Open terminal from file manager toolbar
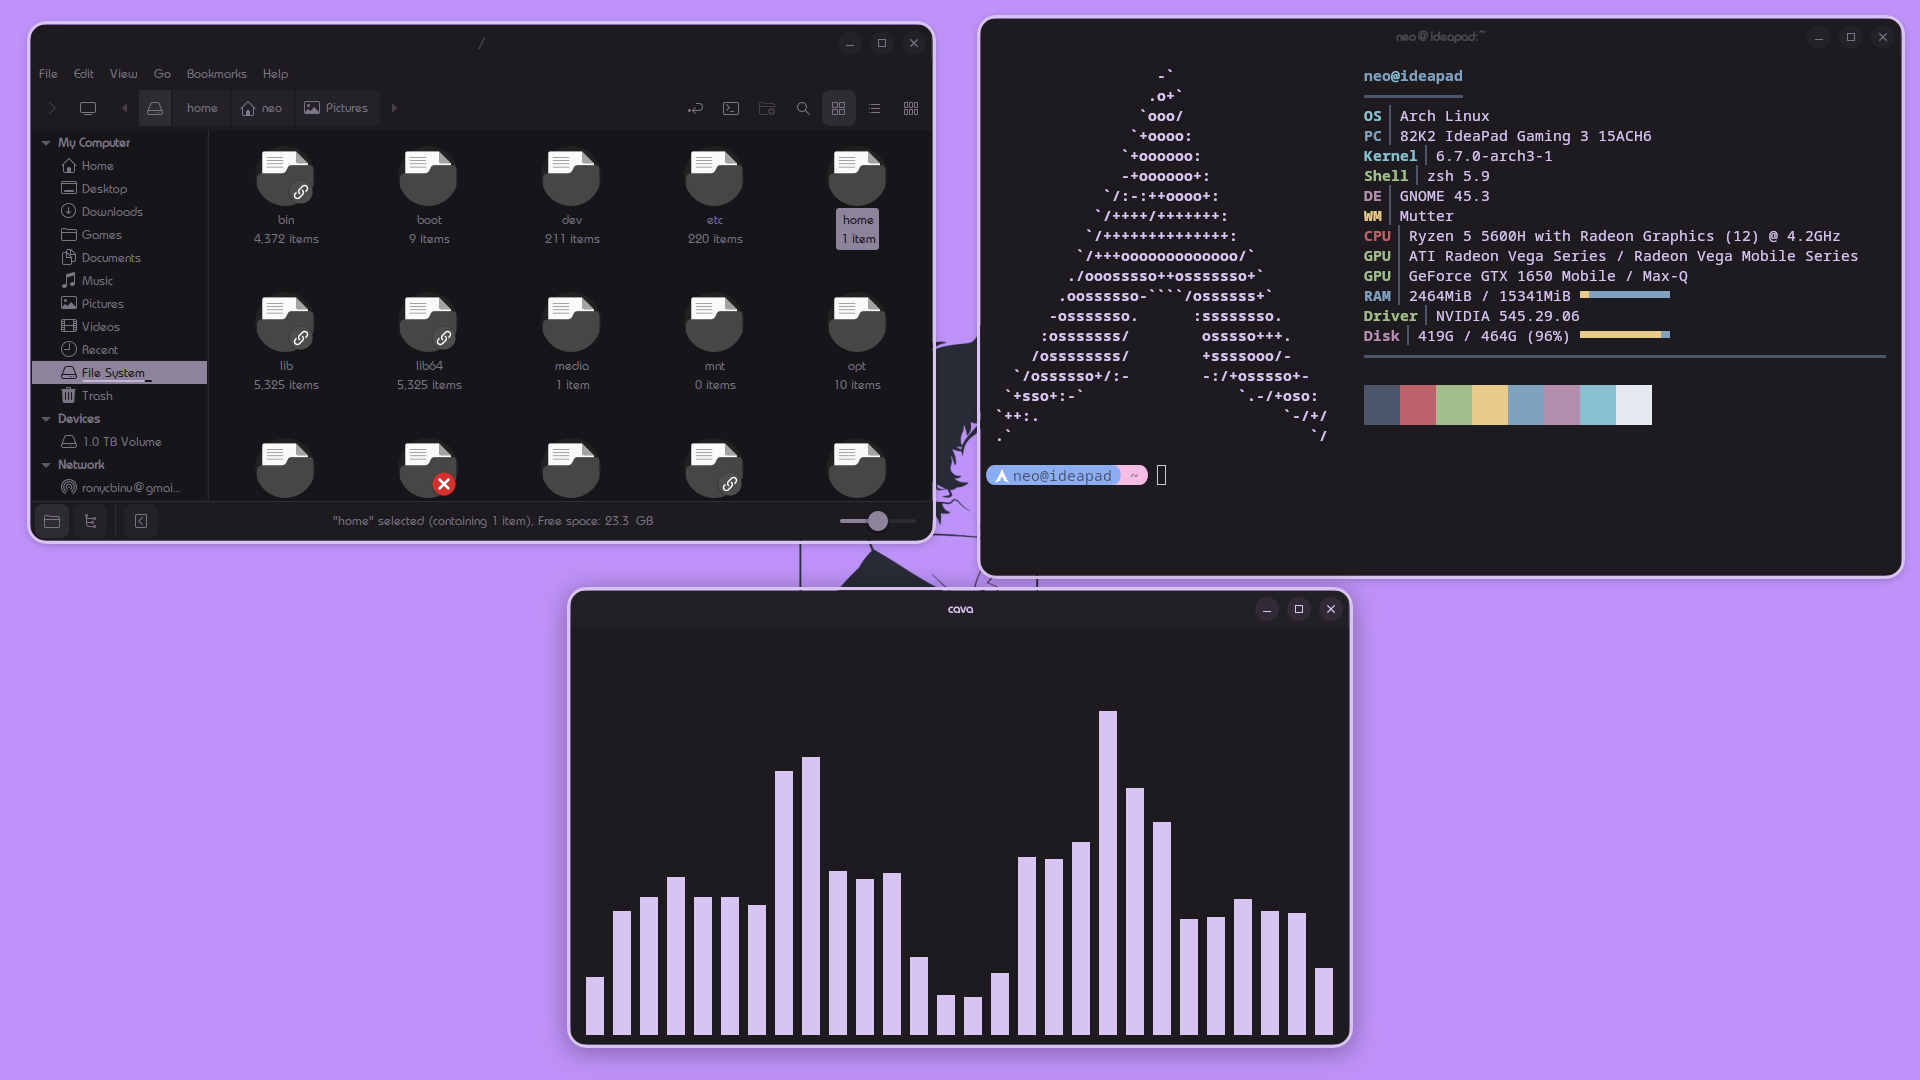Viewport: 1920px width, 1080px height. click(731, 108)
